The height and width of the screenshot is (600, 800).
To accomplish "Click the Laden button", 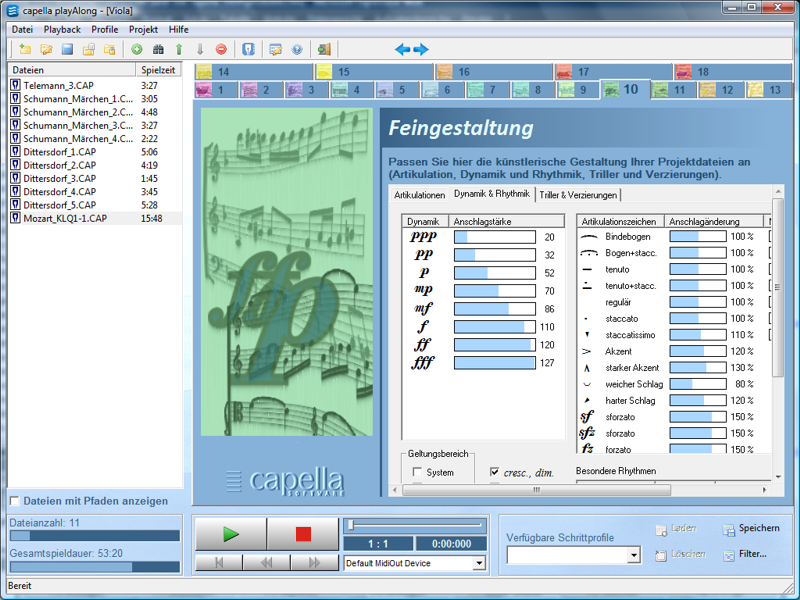I will click(x=676, y=529).
